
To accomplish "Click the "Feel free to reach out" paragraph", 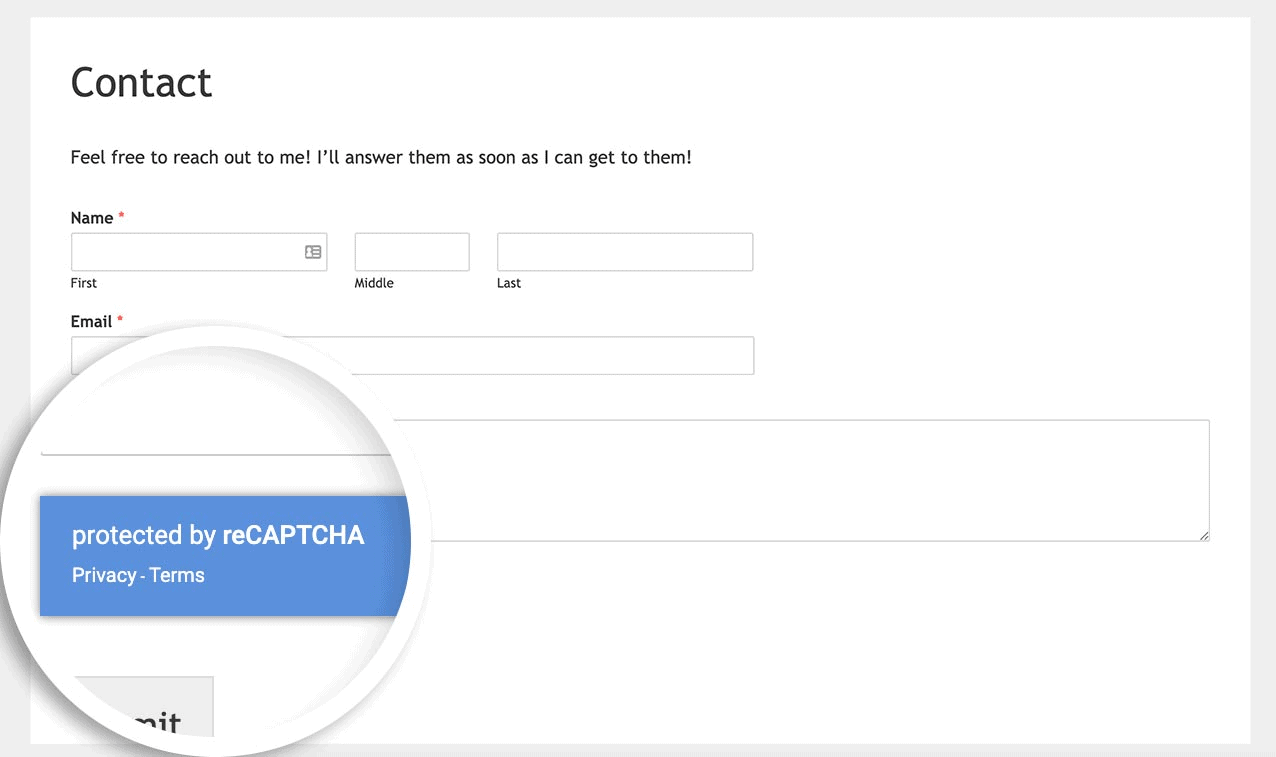I will click(x=380, y=158).
